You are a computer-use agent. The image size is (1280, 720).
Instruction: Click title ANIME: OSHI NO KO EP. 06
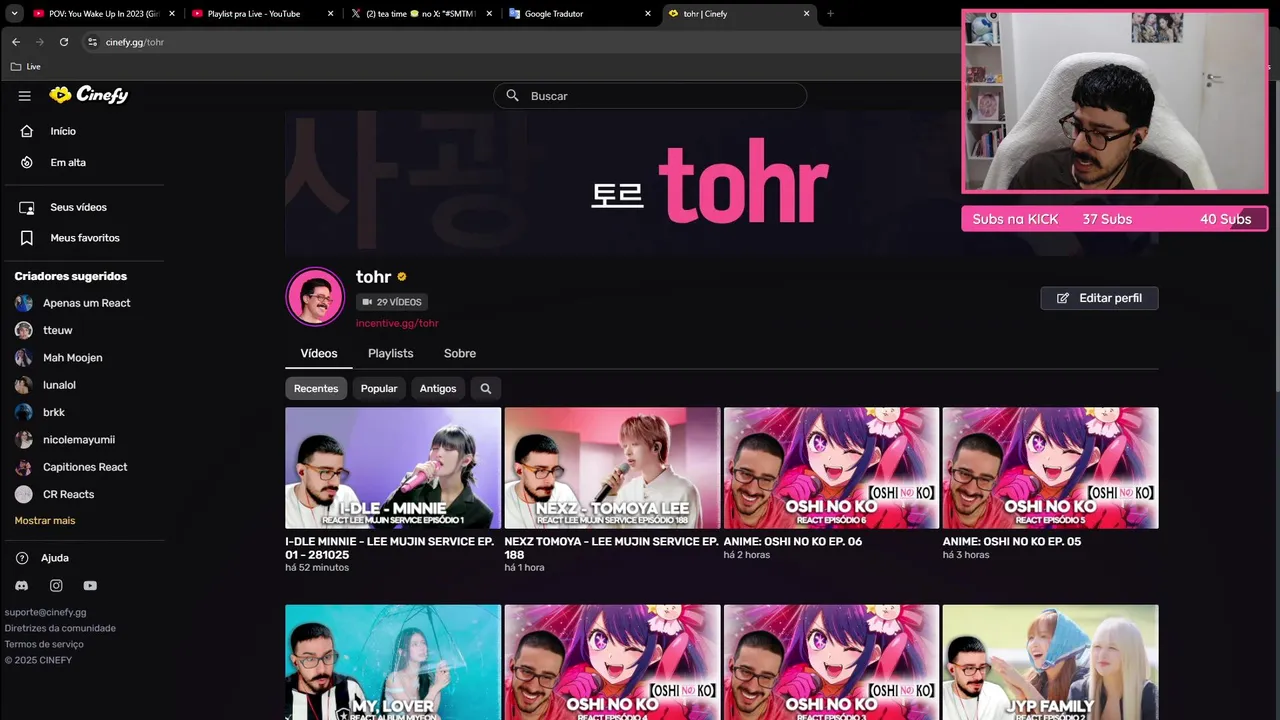(793, 542)
